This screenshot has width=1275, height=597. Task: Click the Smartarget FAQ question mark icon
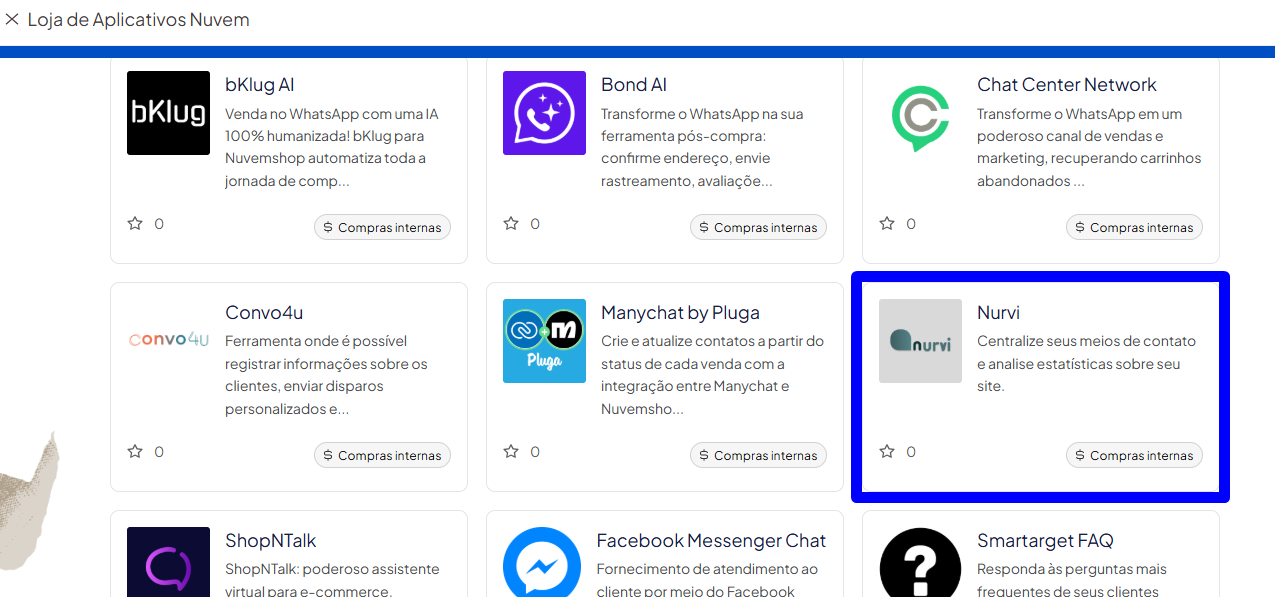click(920, 563)
